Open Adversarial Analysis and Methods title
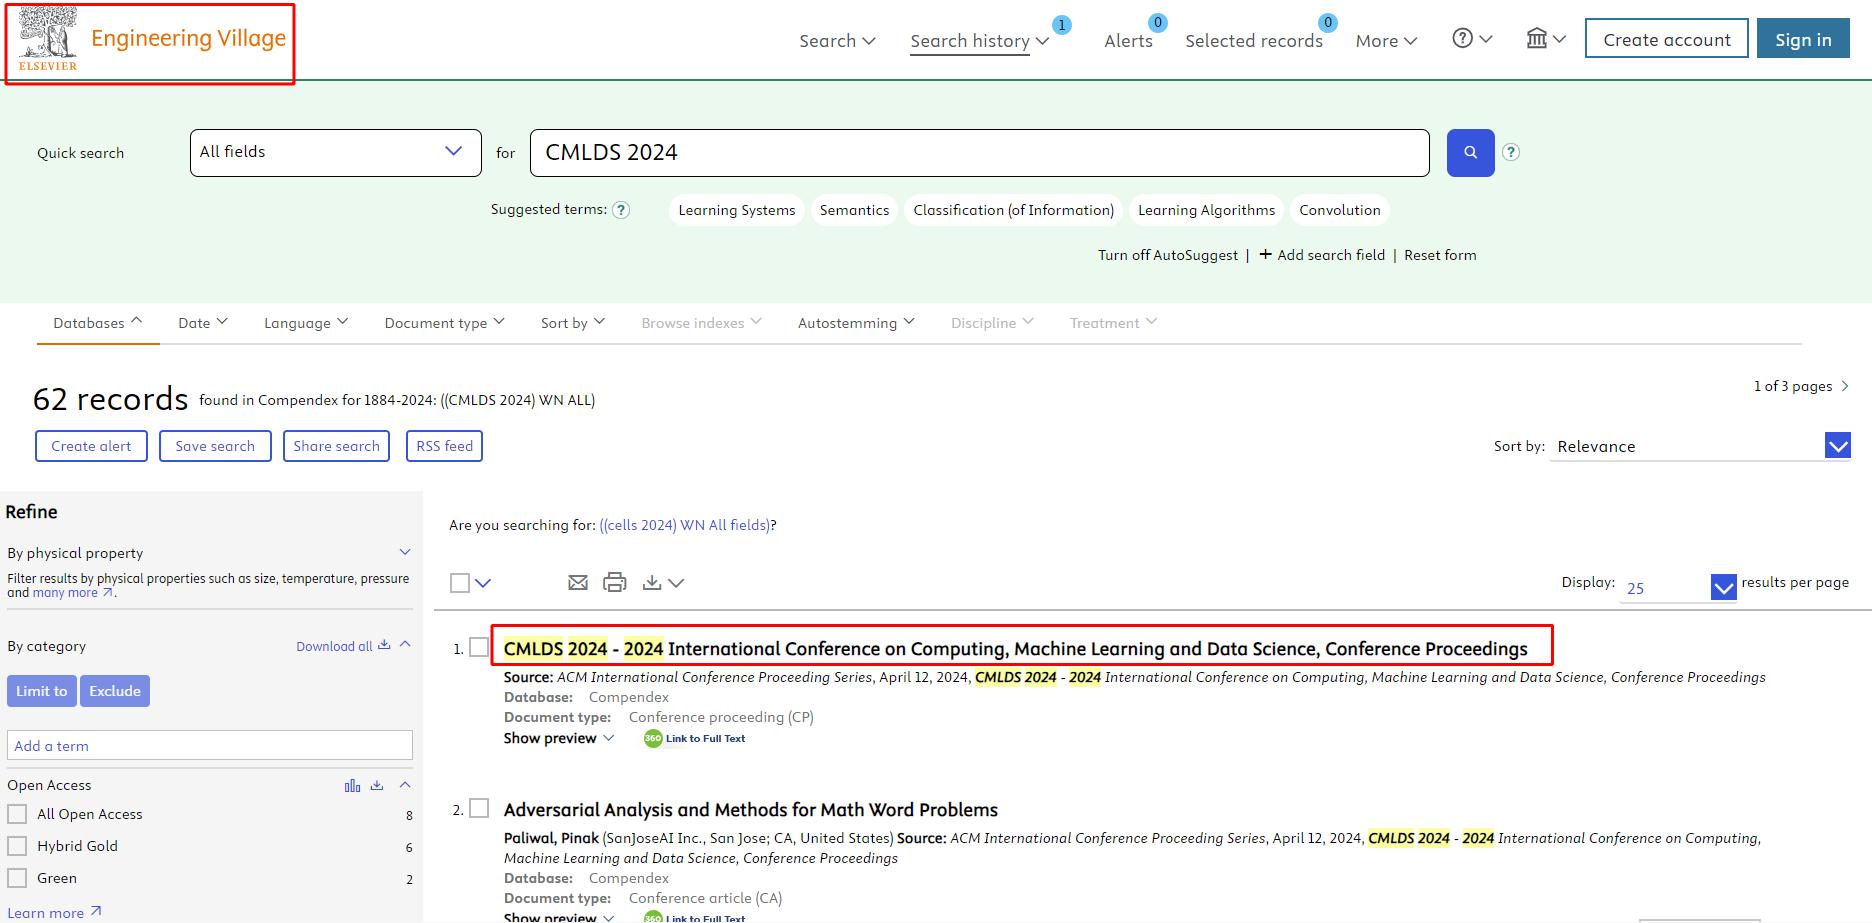Image resolution: width=1872 pixels, height=923 pixels. 751,810
